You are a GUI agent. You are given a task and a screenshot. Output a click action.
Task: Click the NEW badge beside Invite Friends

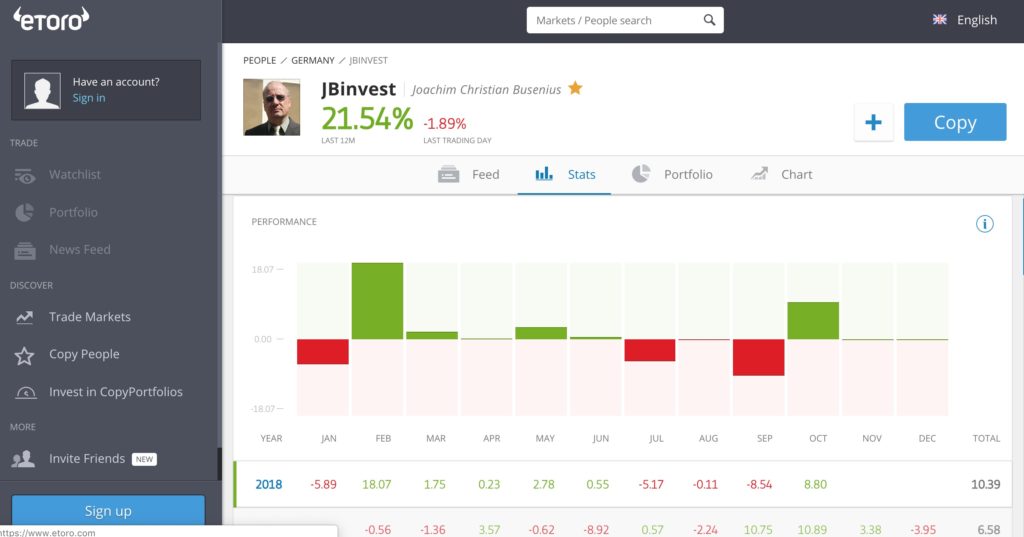(x=144, y=459)
